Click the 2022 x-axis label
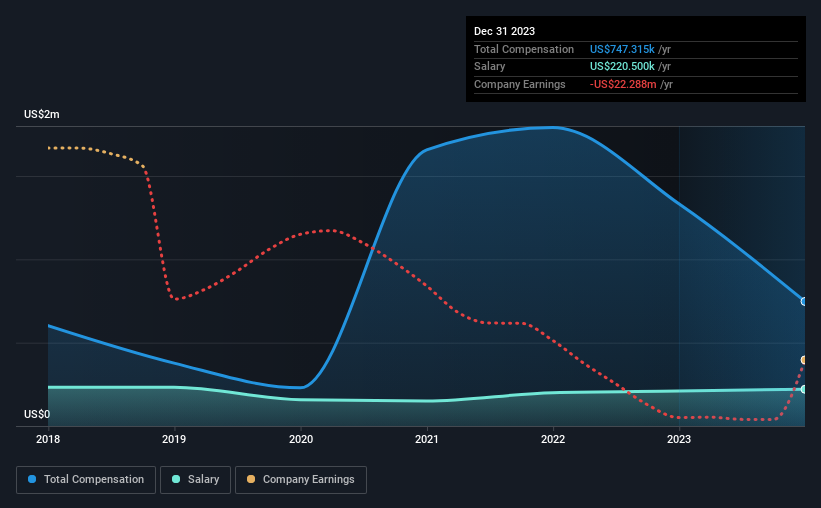Viewport: 821px width, 508px height. coord(553,439)
